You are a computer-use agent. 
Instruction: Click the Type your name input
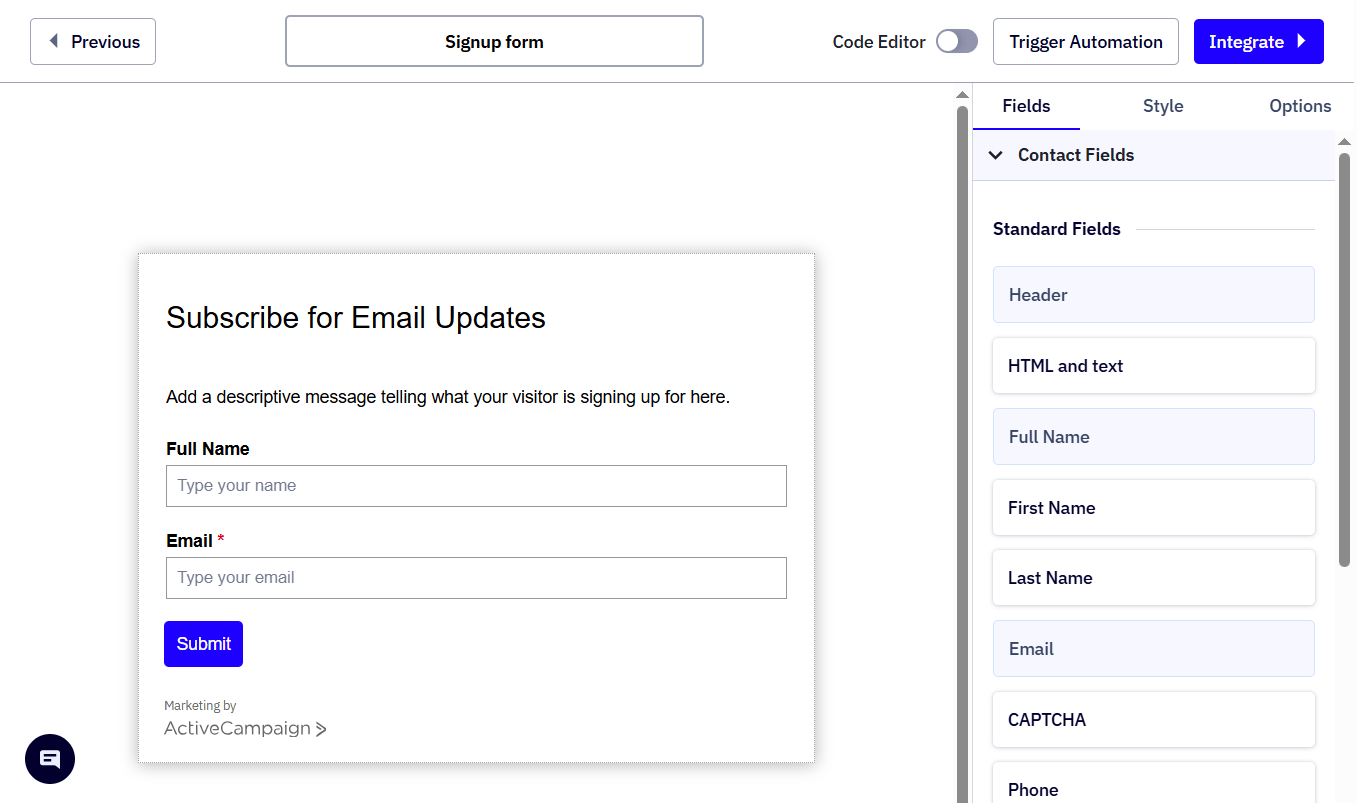pos(476,486)
